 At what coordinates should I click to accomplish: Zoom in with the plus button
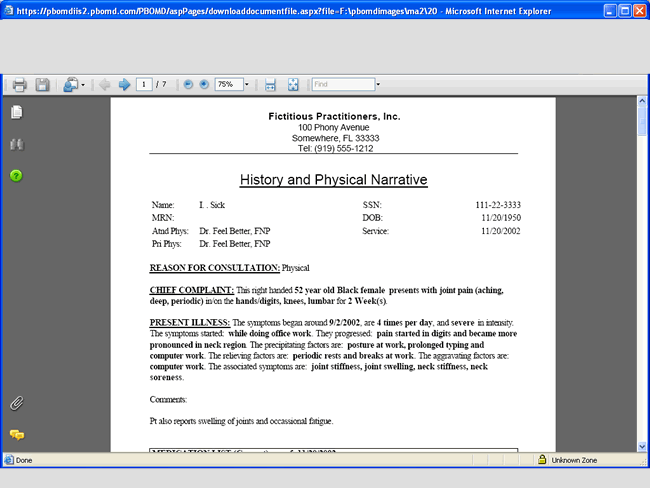point(204,85)
